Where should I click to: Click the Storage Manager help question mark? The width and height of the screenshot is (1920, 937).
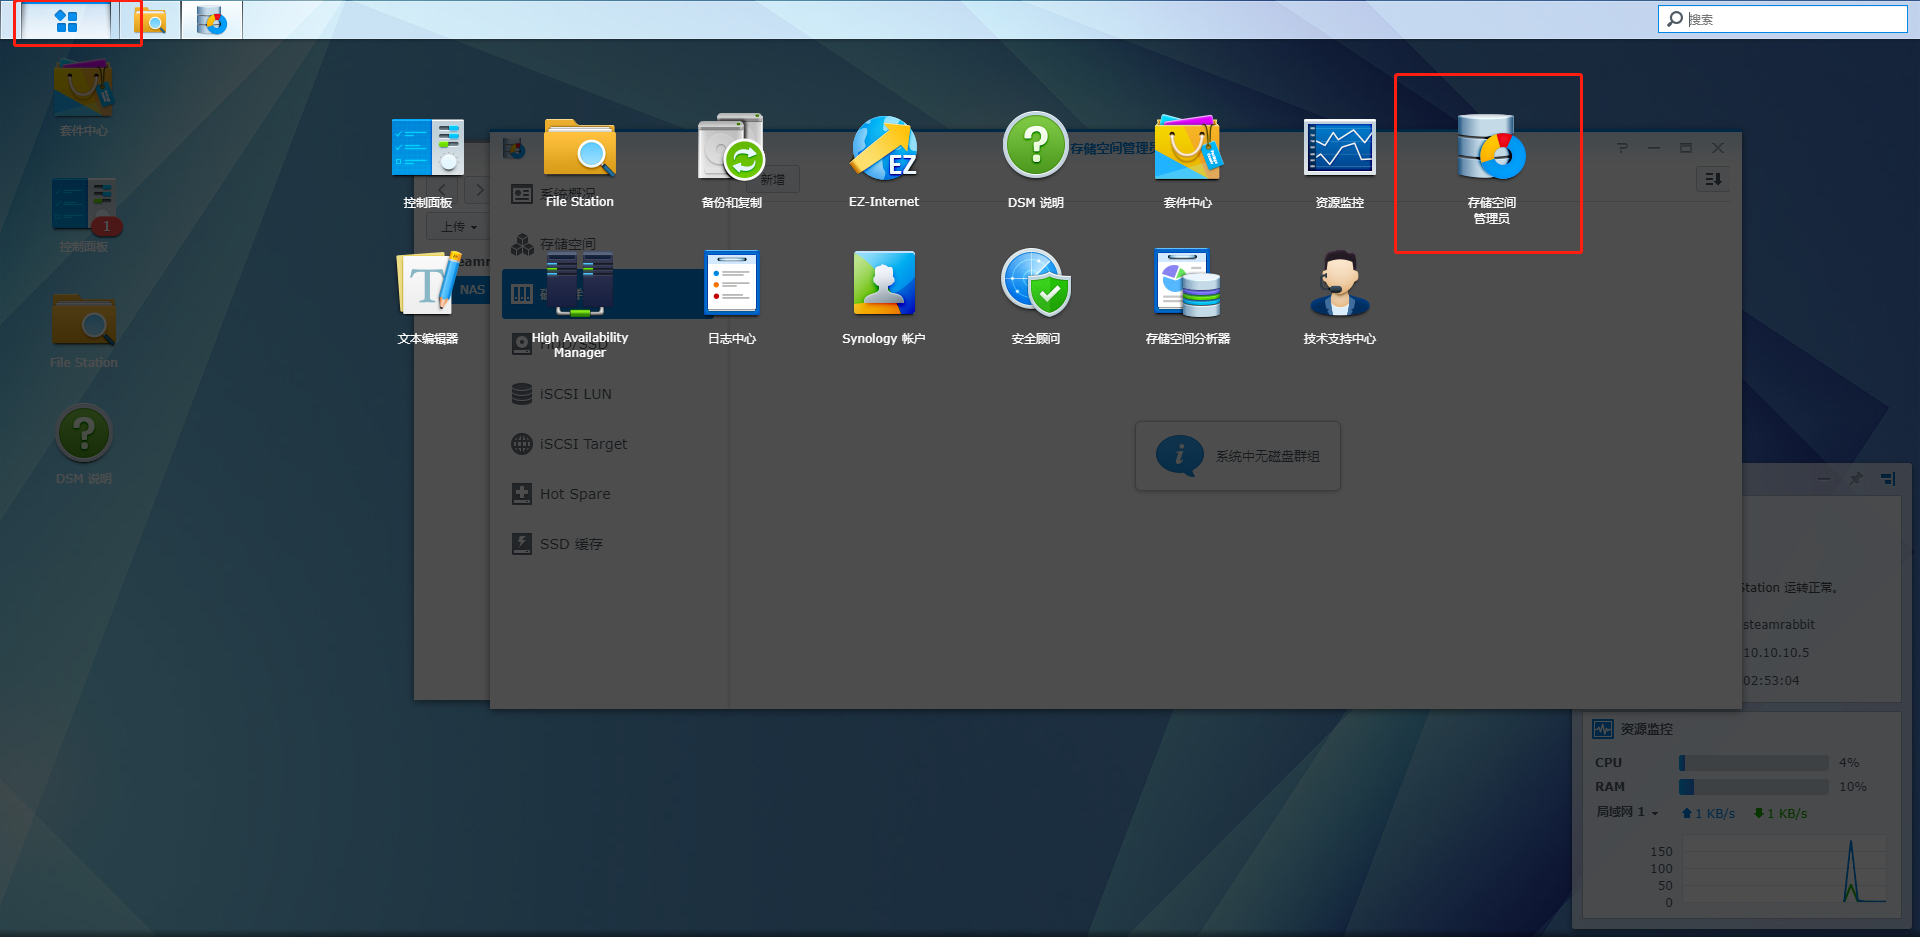(x=1622, y=148)
